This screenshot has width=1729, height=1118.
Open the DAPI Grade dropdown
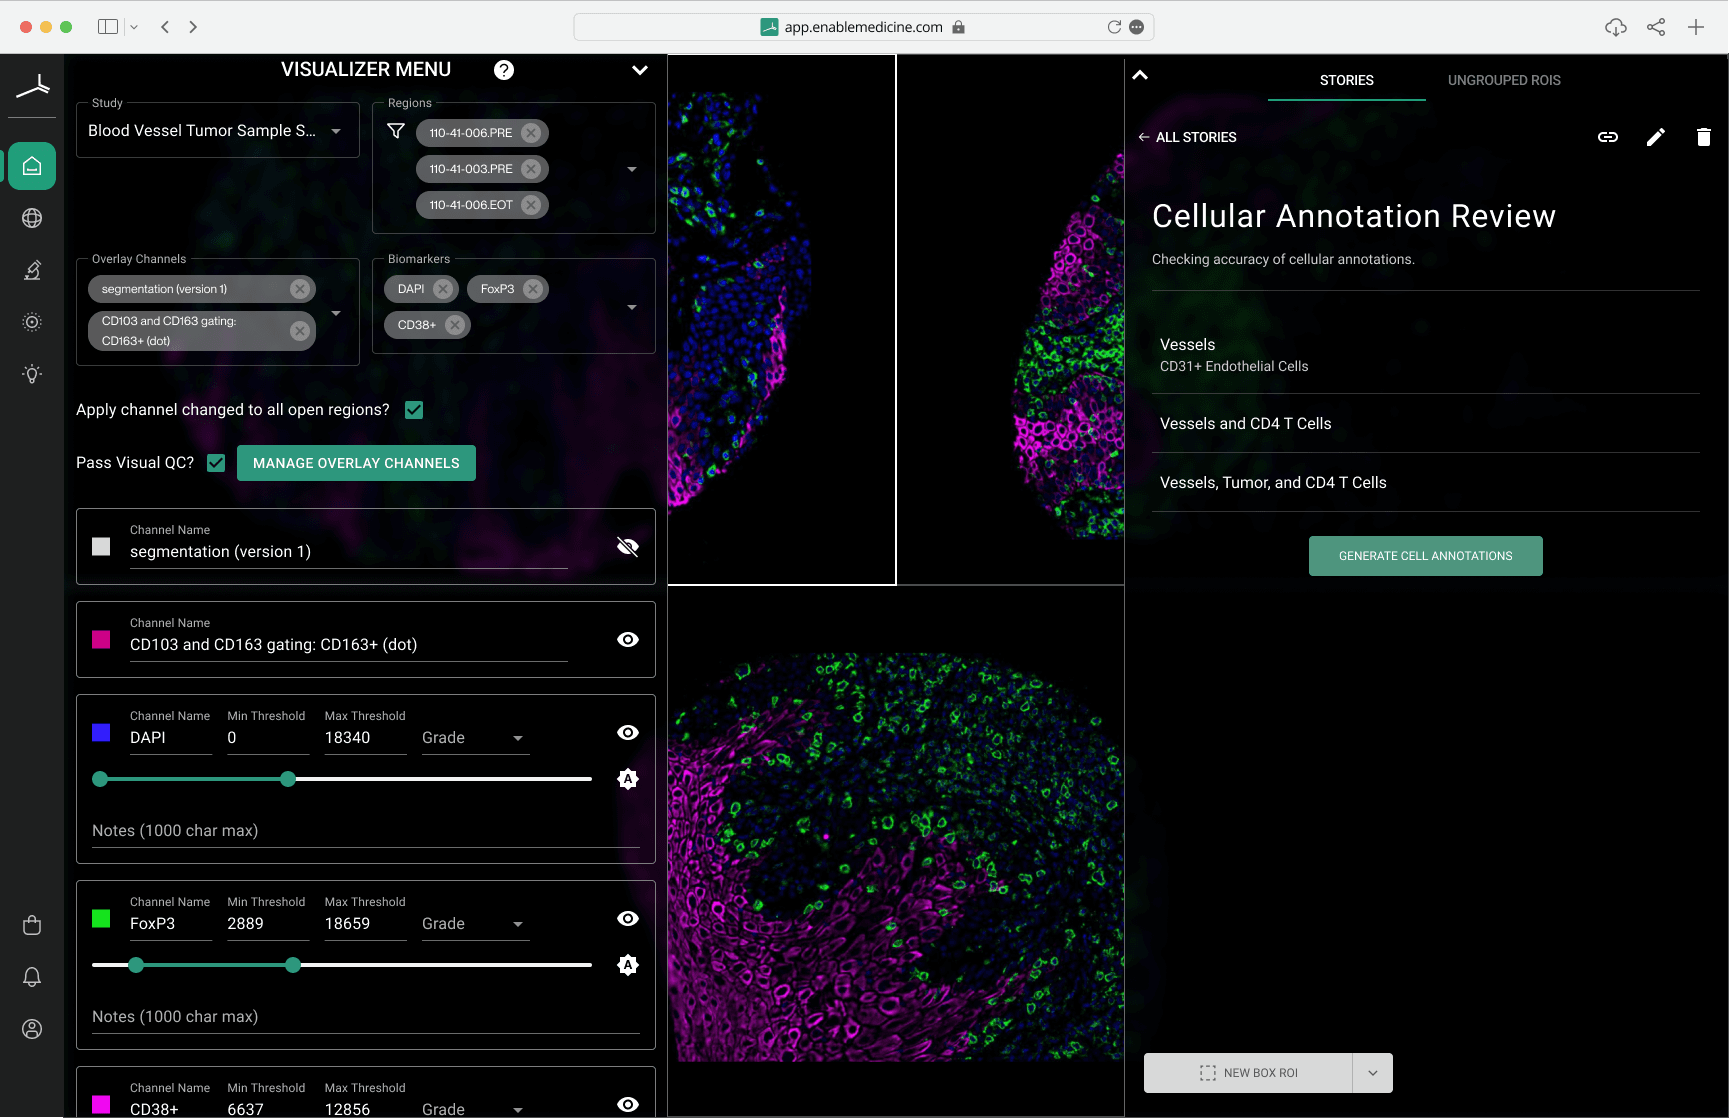tap(475, 738)
